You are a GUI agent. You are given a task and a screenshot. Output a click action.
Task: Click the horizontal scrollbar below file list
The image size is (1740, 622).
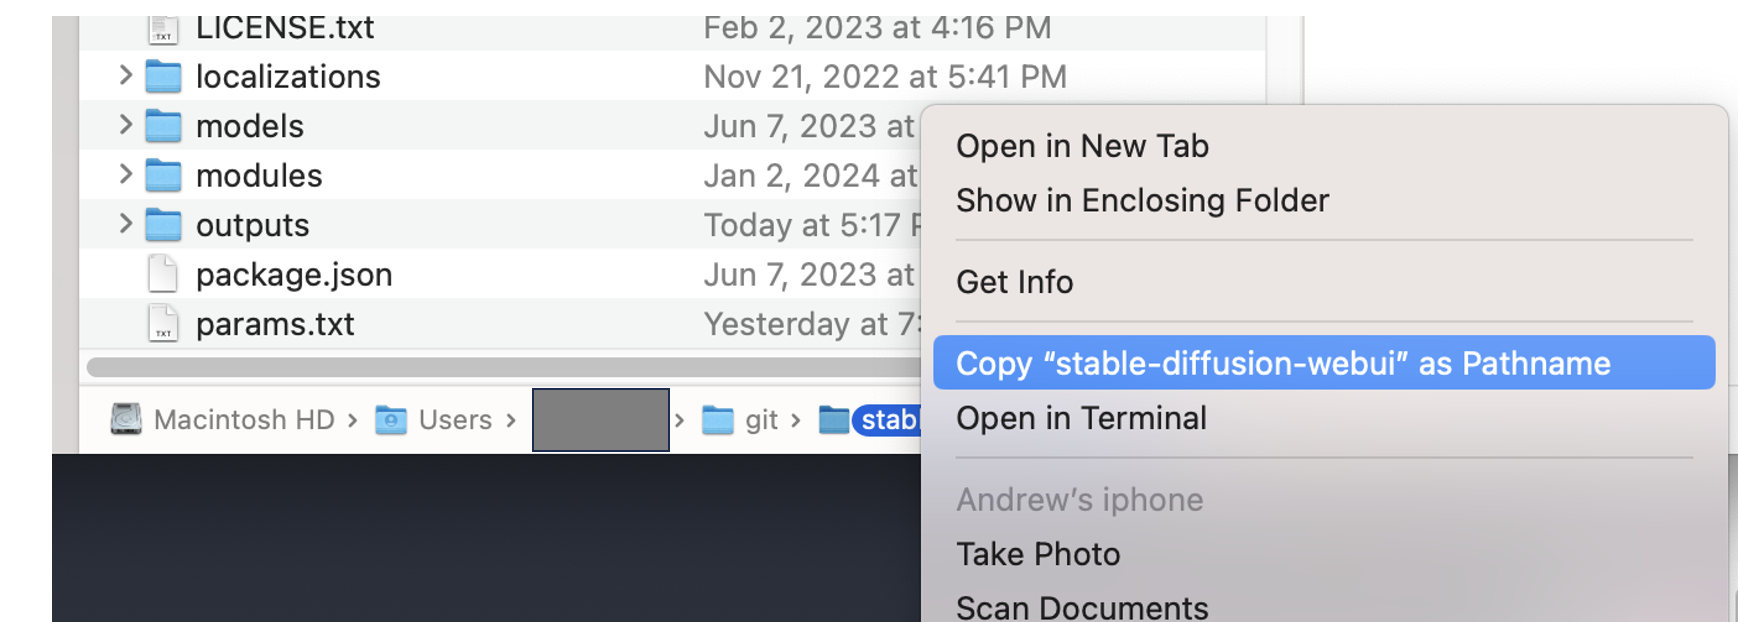tap(503, 367)
